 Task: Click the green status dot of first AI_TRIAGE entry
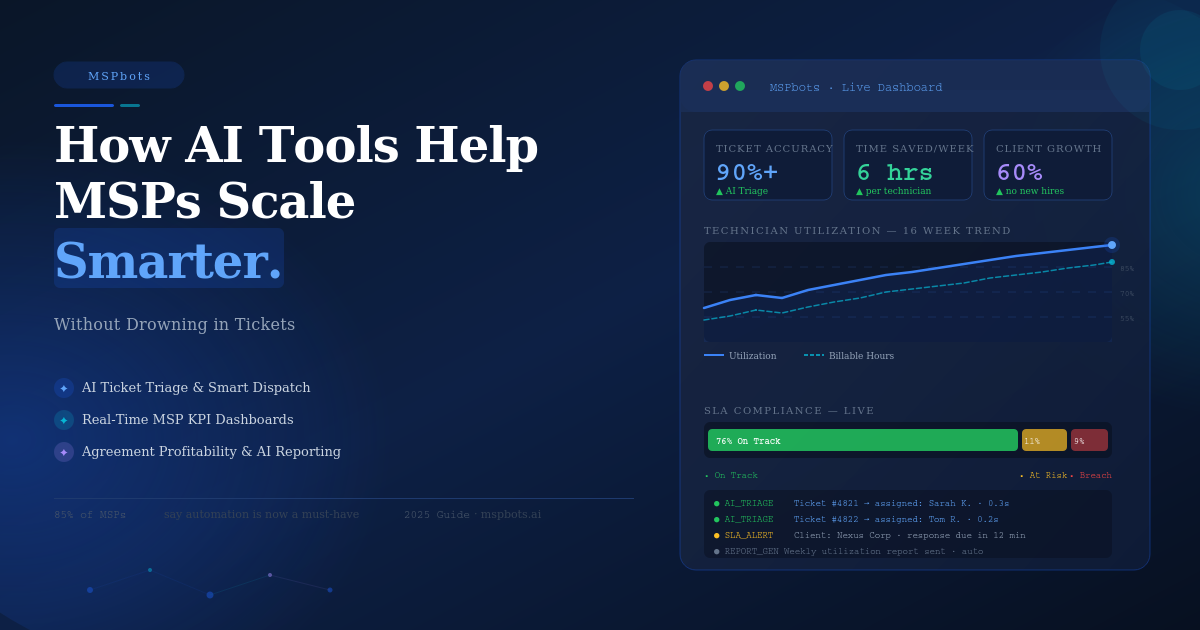tap(717, 504)
